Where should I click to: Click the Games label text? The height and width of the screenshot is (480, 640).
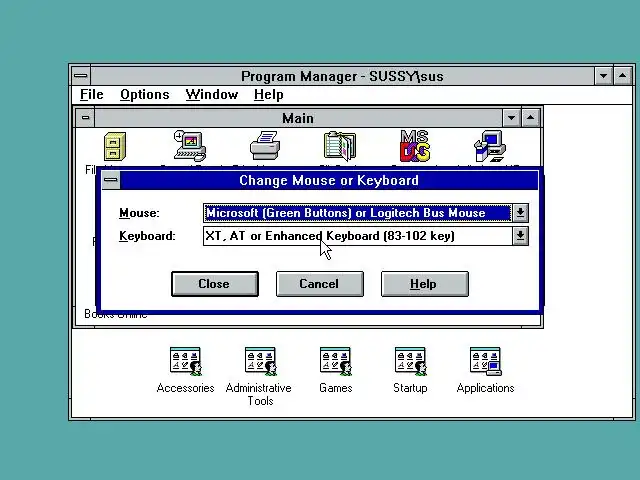(336, 388)
